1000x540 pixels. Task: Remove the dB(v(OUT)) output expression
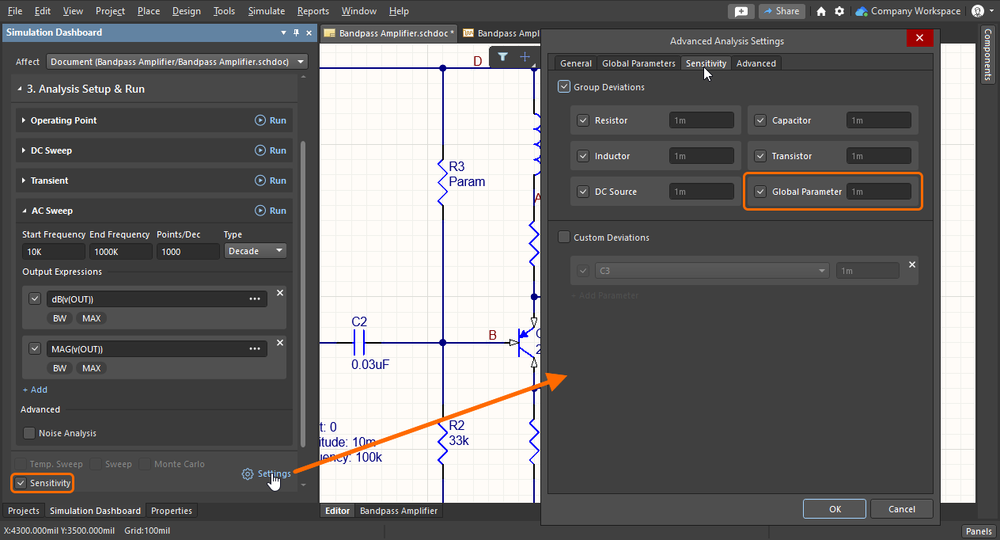pos(280,293)
